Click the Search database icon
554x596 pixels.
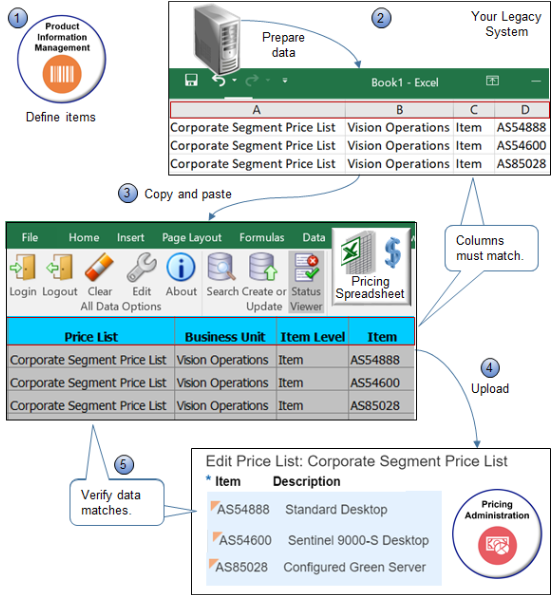(x=221, y=267)
